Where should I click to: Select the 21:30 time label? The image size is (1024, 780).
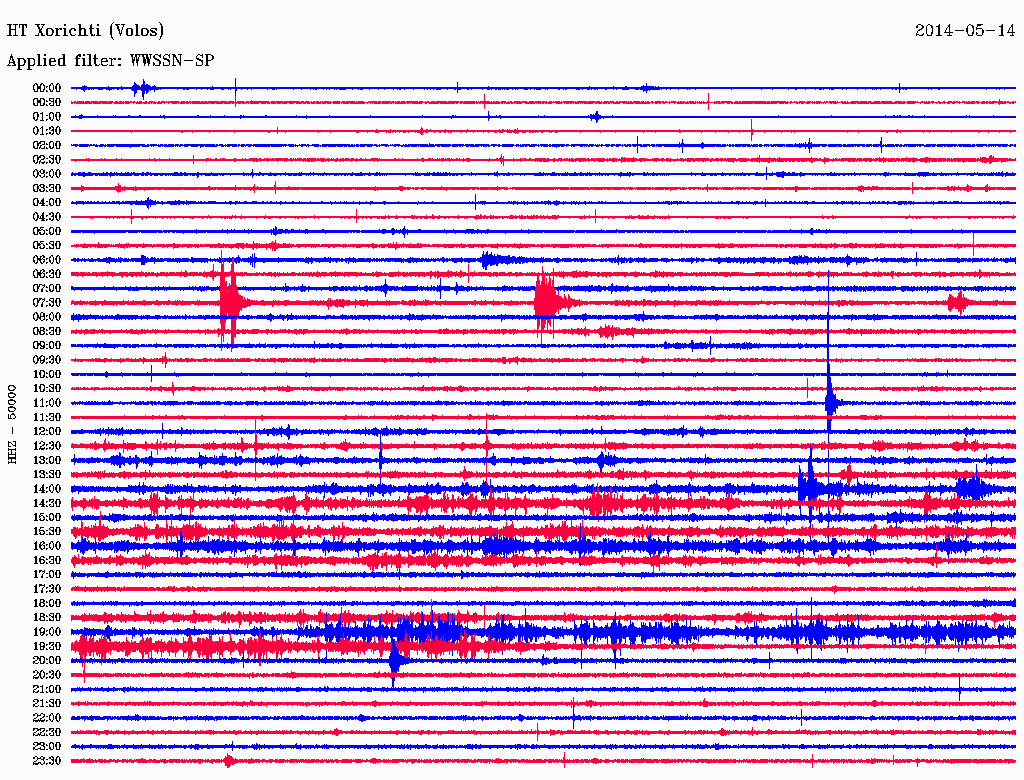pos(46,704)
